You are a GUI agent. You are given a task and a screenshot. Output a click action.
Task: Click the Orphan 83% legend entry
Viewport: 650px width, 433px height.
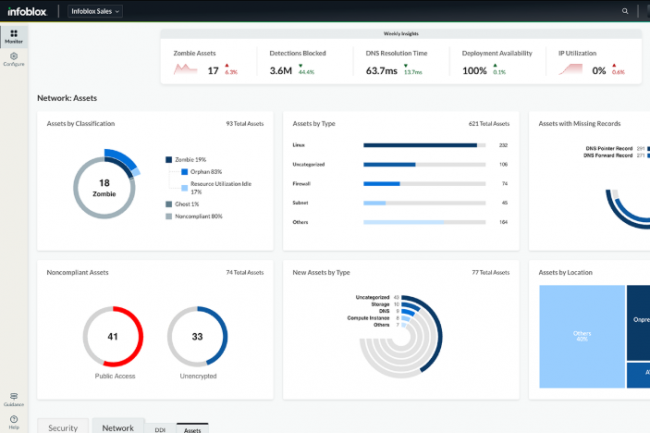coord(200,171)
